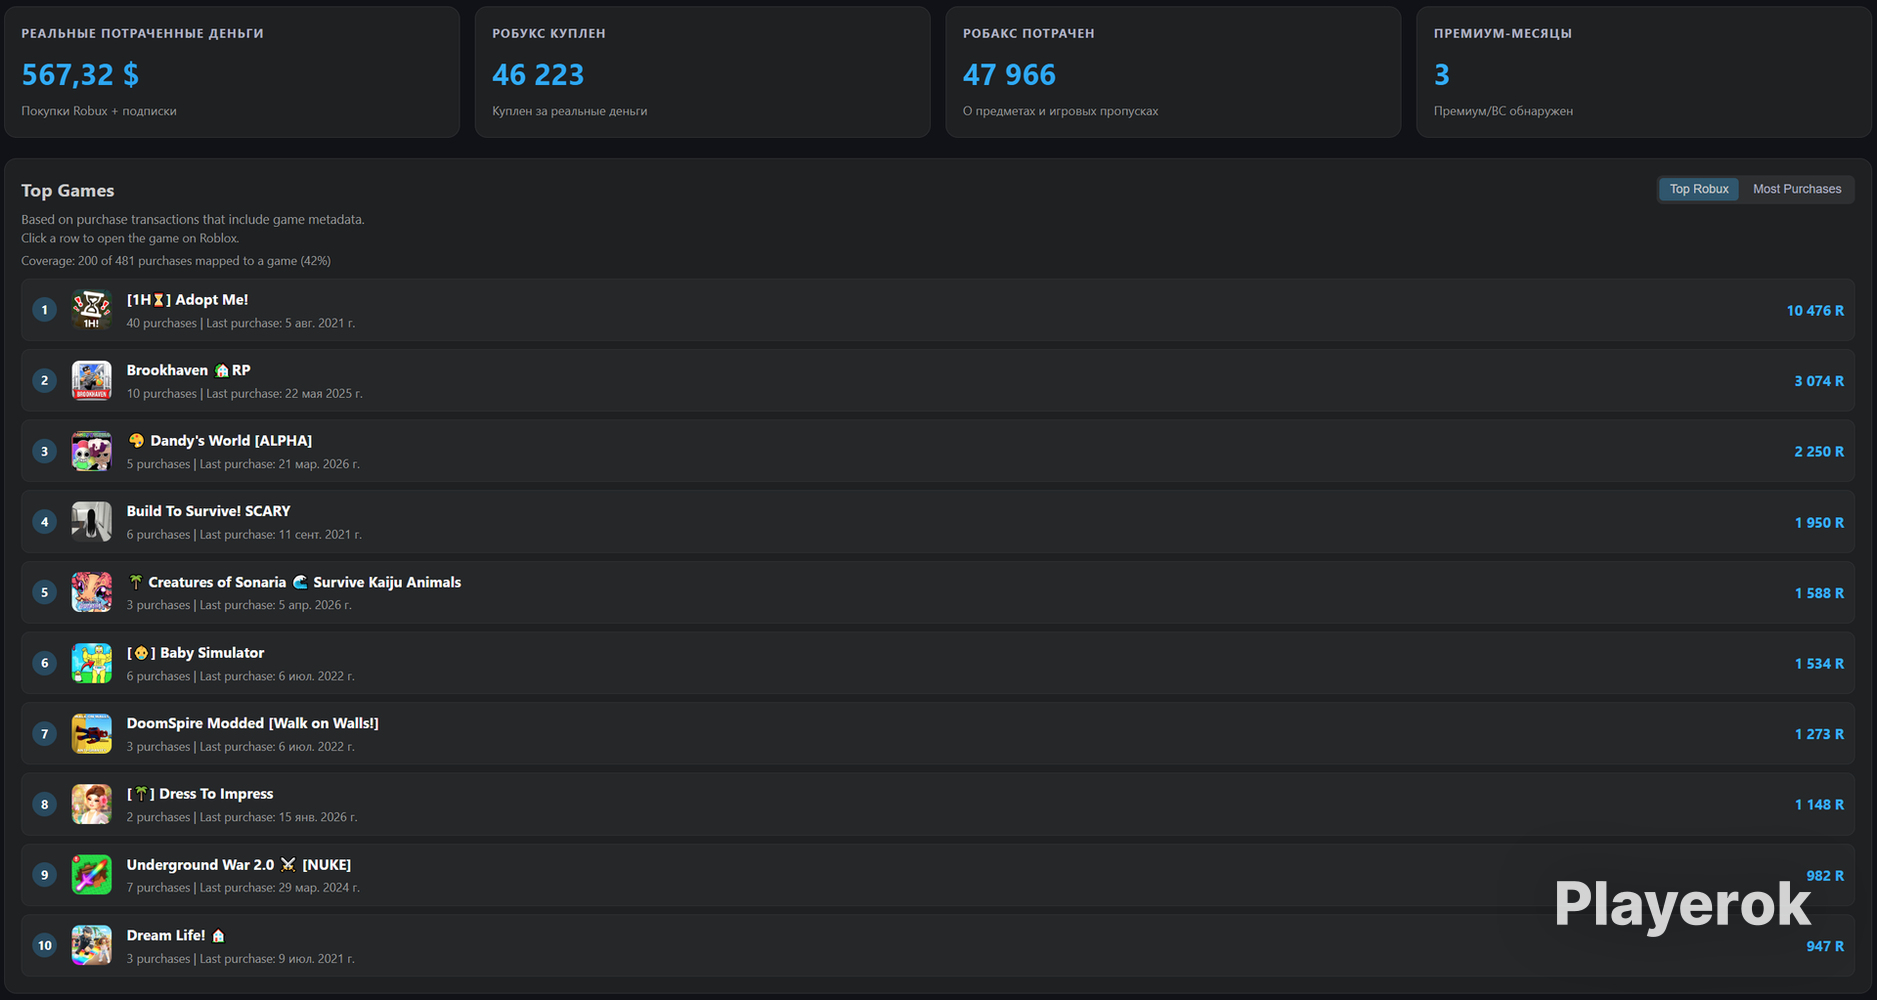Click the 46 223 Robux bought value
The width and height of the screenshot is (1877, 1000).
[x=538, y=75]
